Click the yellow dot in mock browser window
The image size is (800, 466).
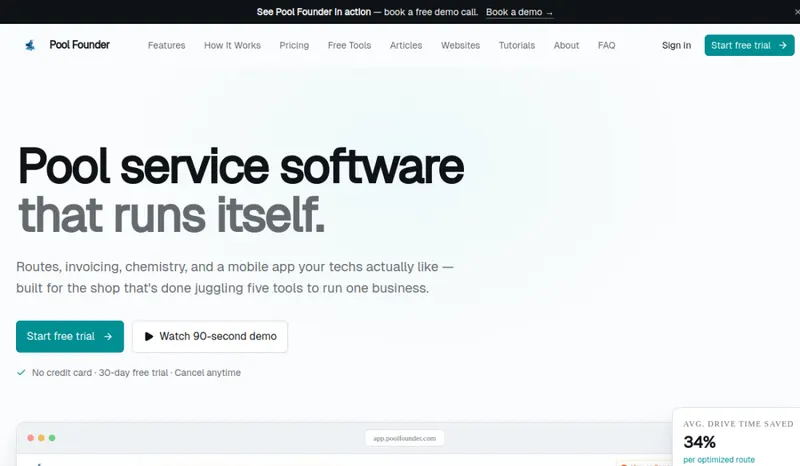pyautogui.click(x=41, y=438)
